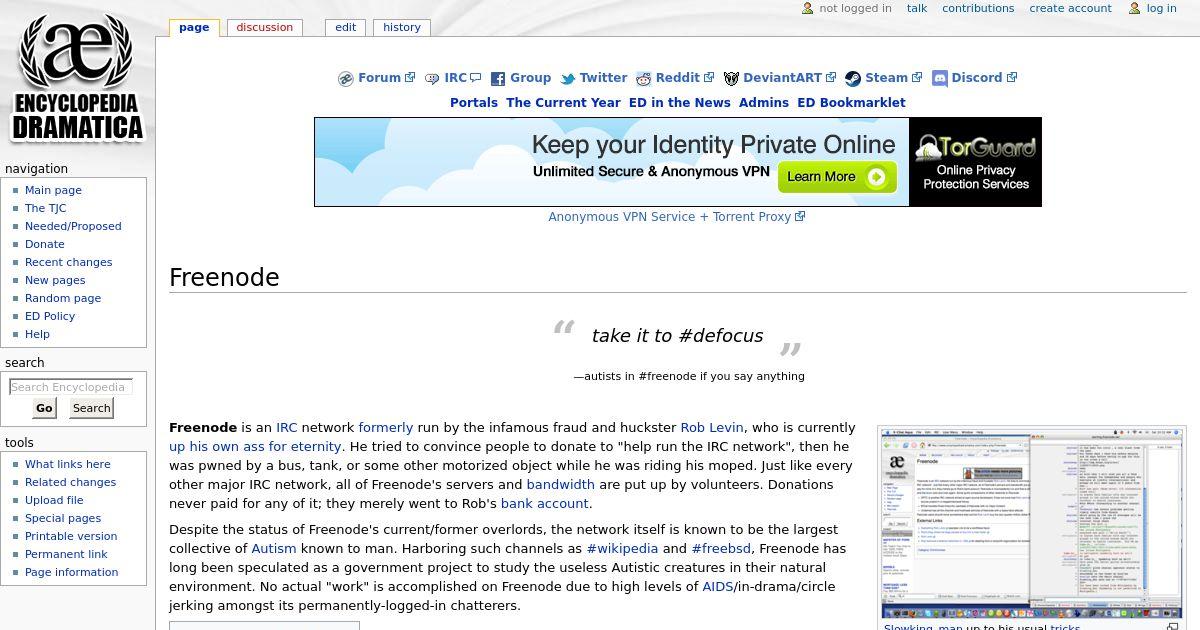1200x630 pixels.
Task: Click the #wikipedia channel link
Action: coord(622,549)
